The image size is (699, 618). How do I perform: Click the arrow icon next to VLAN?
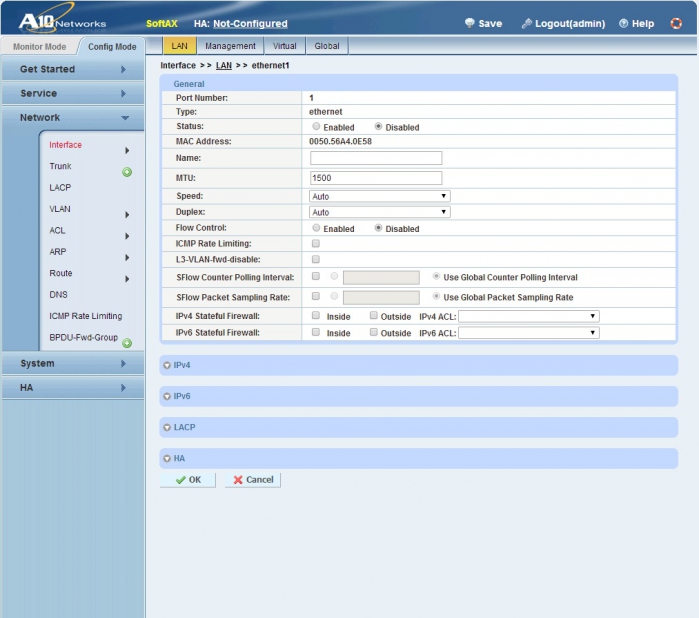(127, 215)
